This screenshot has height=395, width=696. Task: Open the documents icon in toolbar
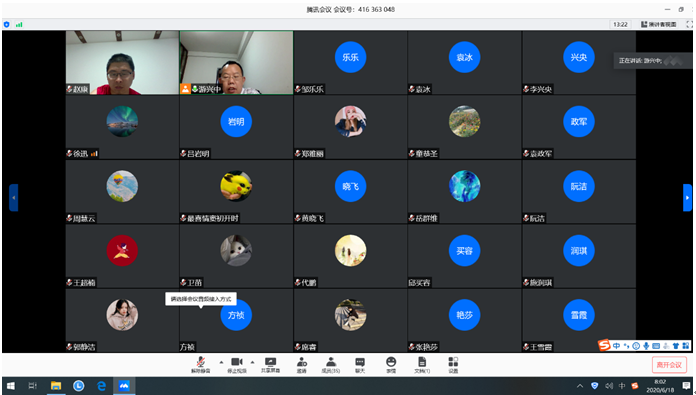pyautogui.click(x=422, y=365)
